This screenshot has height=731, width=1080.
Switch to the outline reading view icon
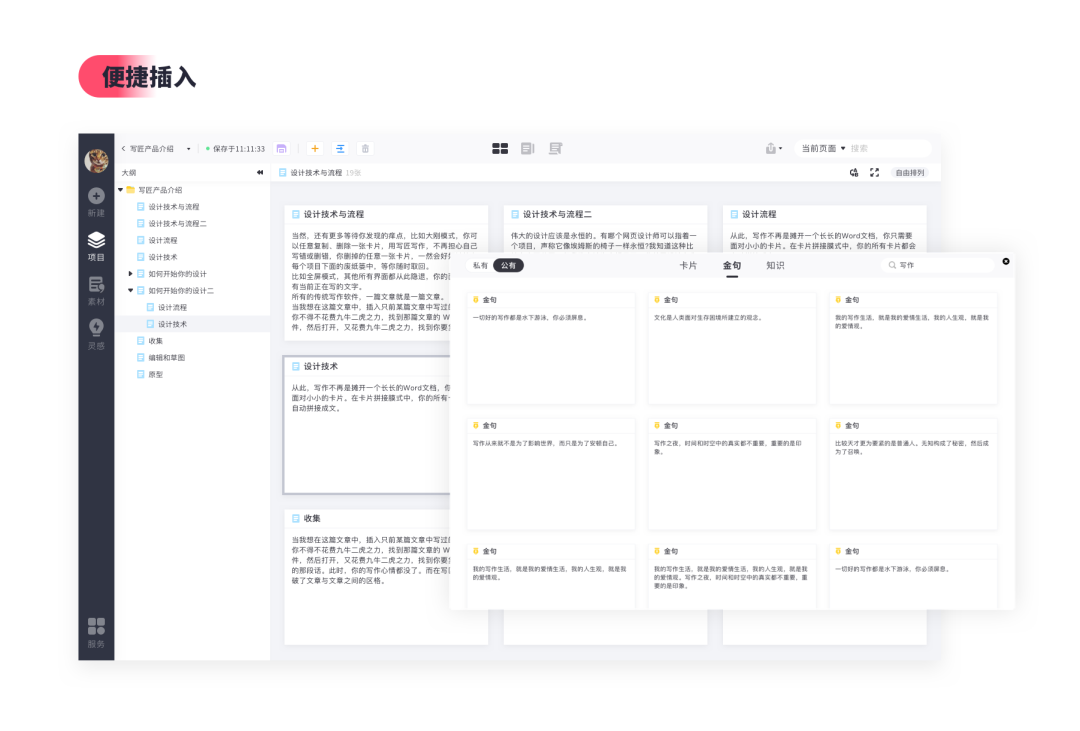coord(555,148)
